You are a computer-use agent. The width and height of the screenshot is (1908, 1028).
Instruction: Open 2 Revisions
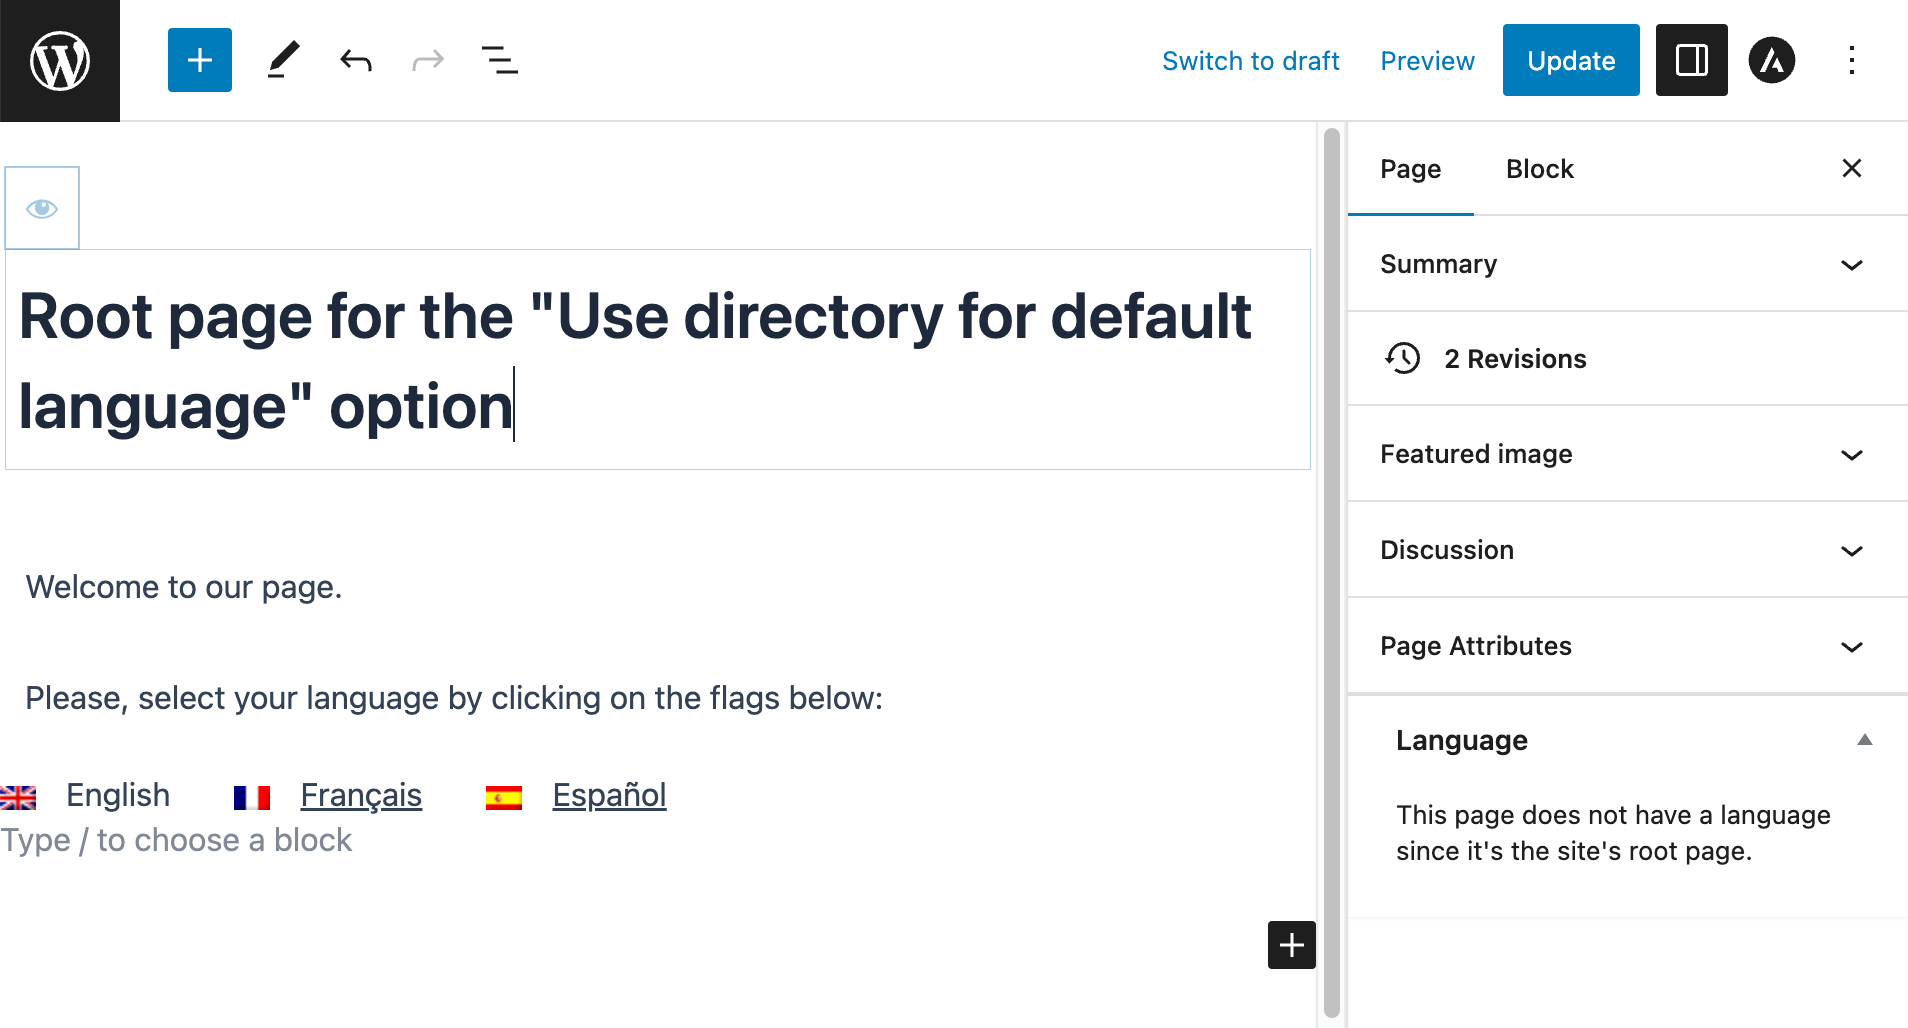1627,358
